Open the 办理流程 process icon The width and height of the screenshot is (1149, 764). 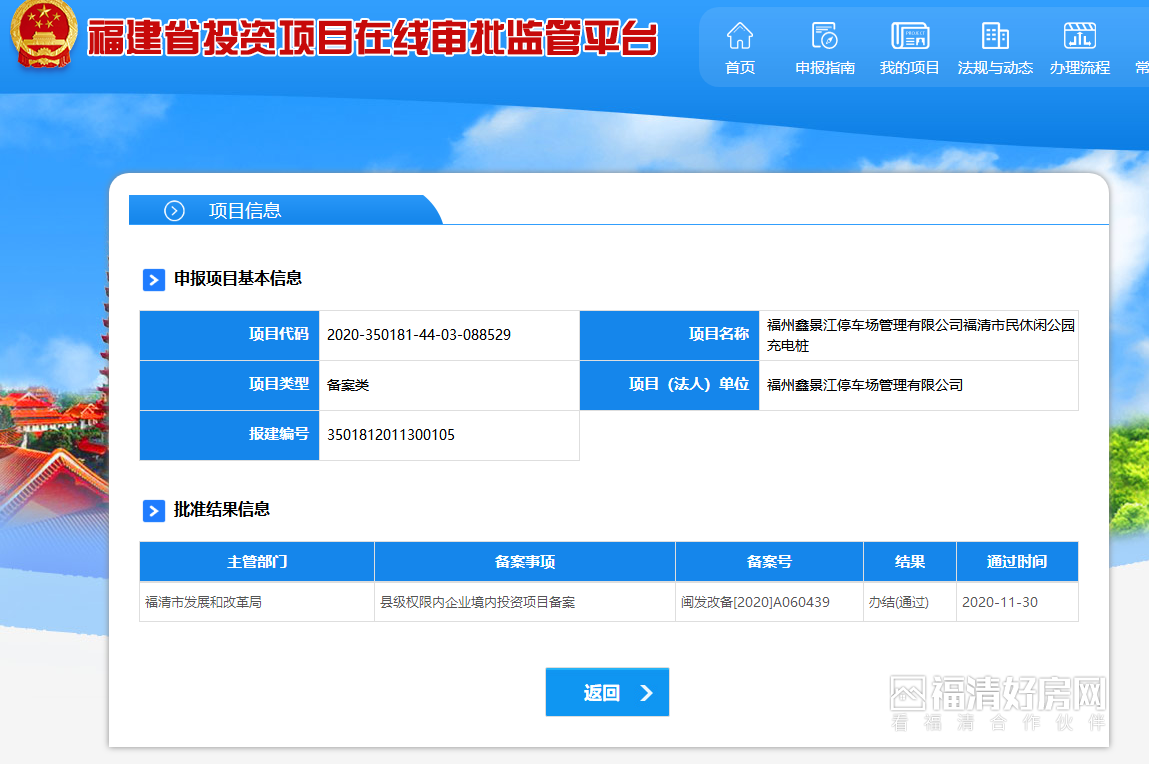point(1079,35)
